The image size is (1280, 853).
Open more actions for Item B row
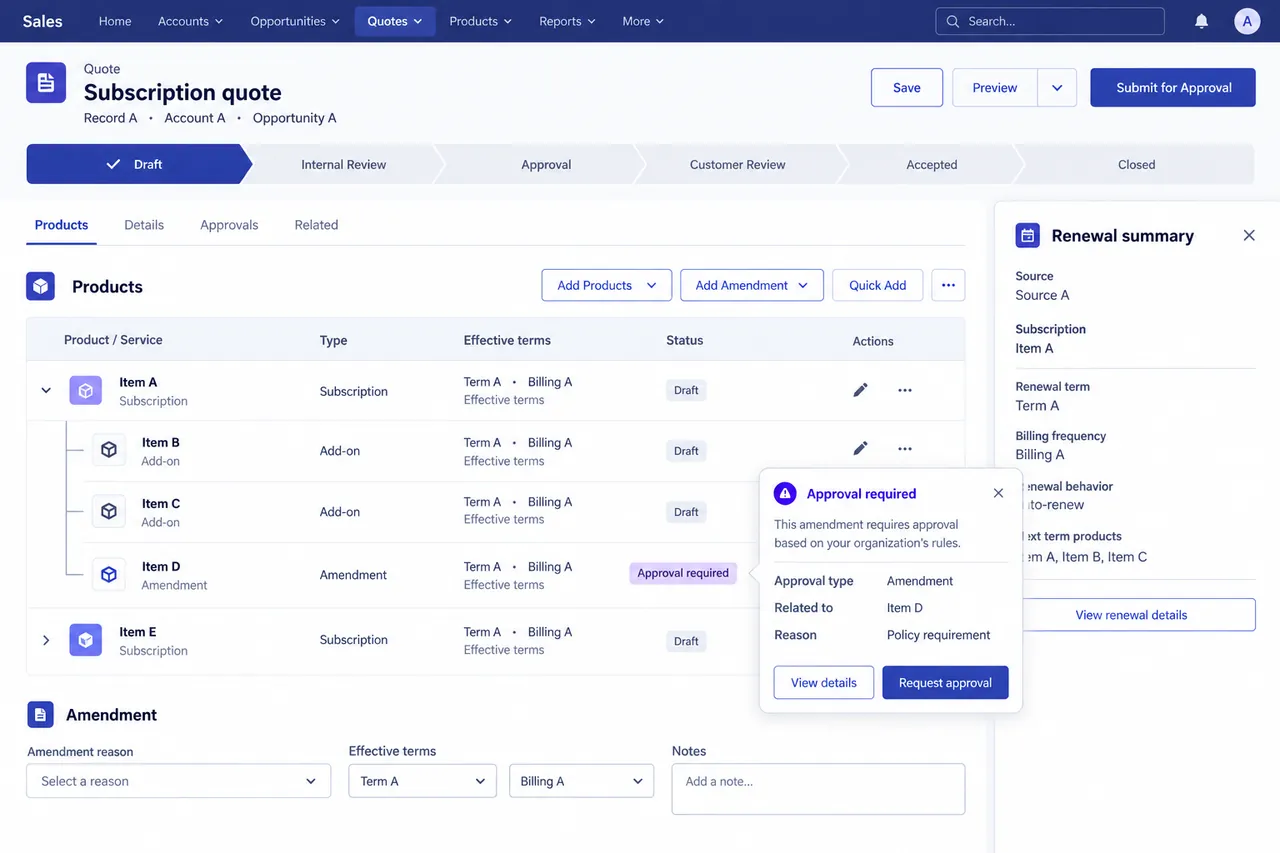point(905,449)
